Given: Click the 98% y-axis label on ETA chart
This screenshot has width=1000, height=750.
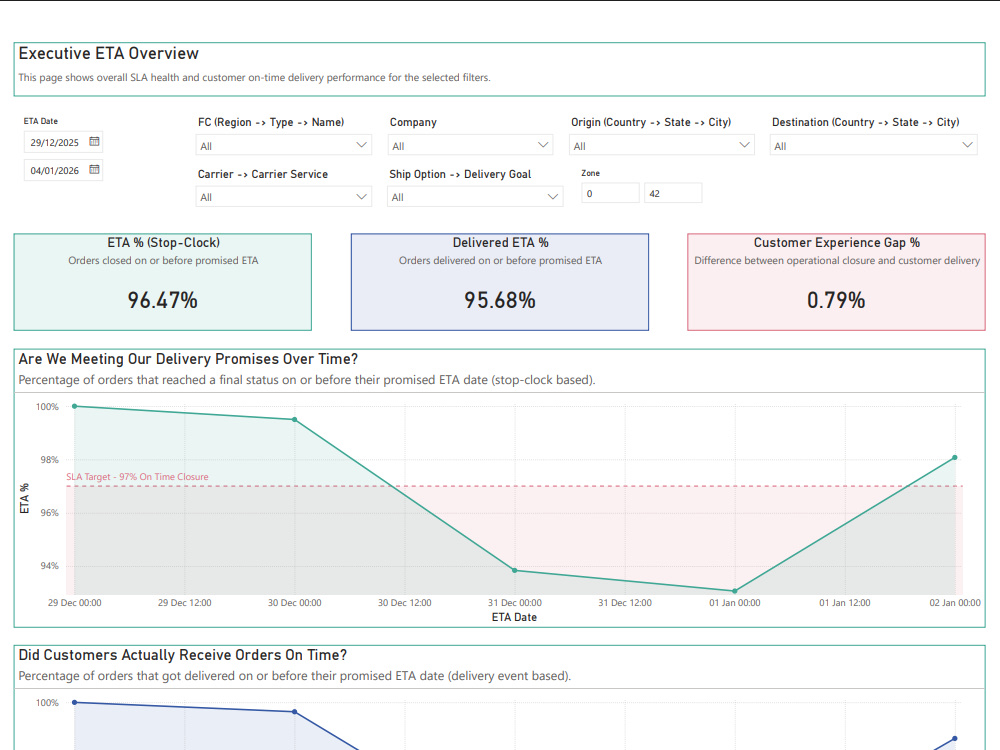Looking at the screenshot, I should click(49, 460).
